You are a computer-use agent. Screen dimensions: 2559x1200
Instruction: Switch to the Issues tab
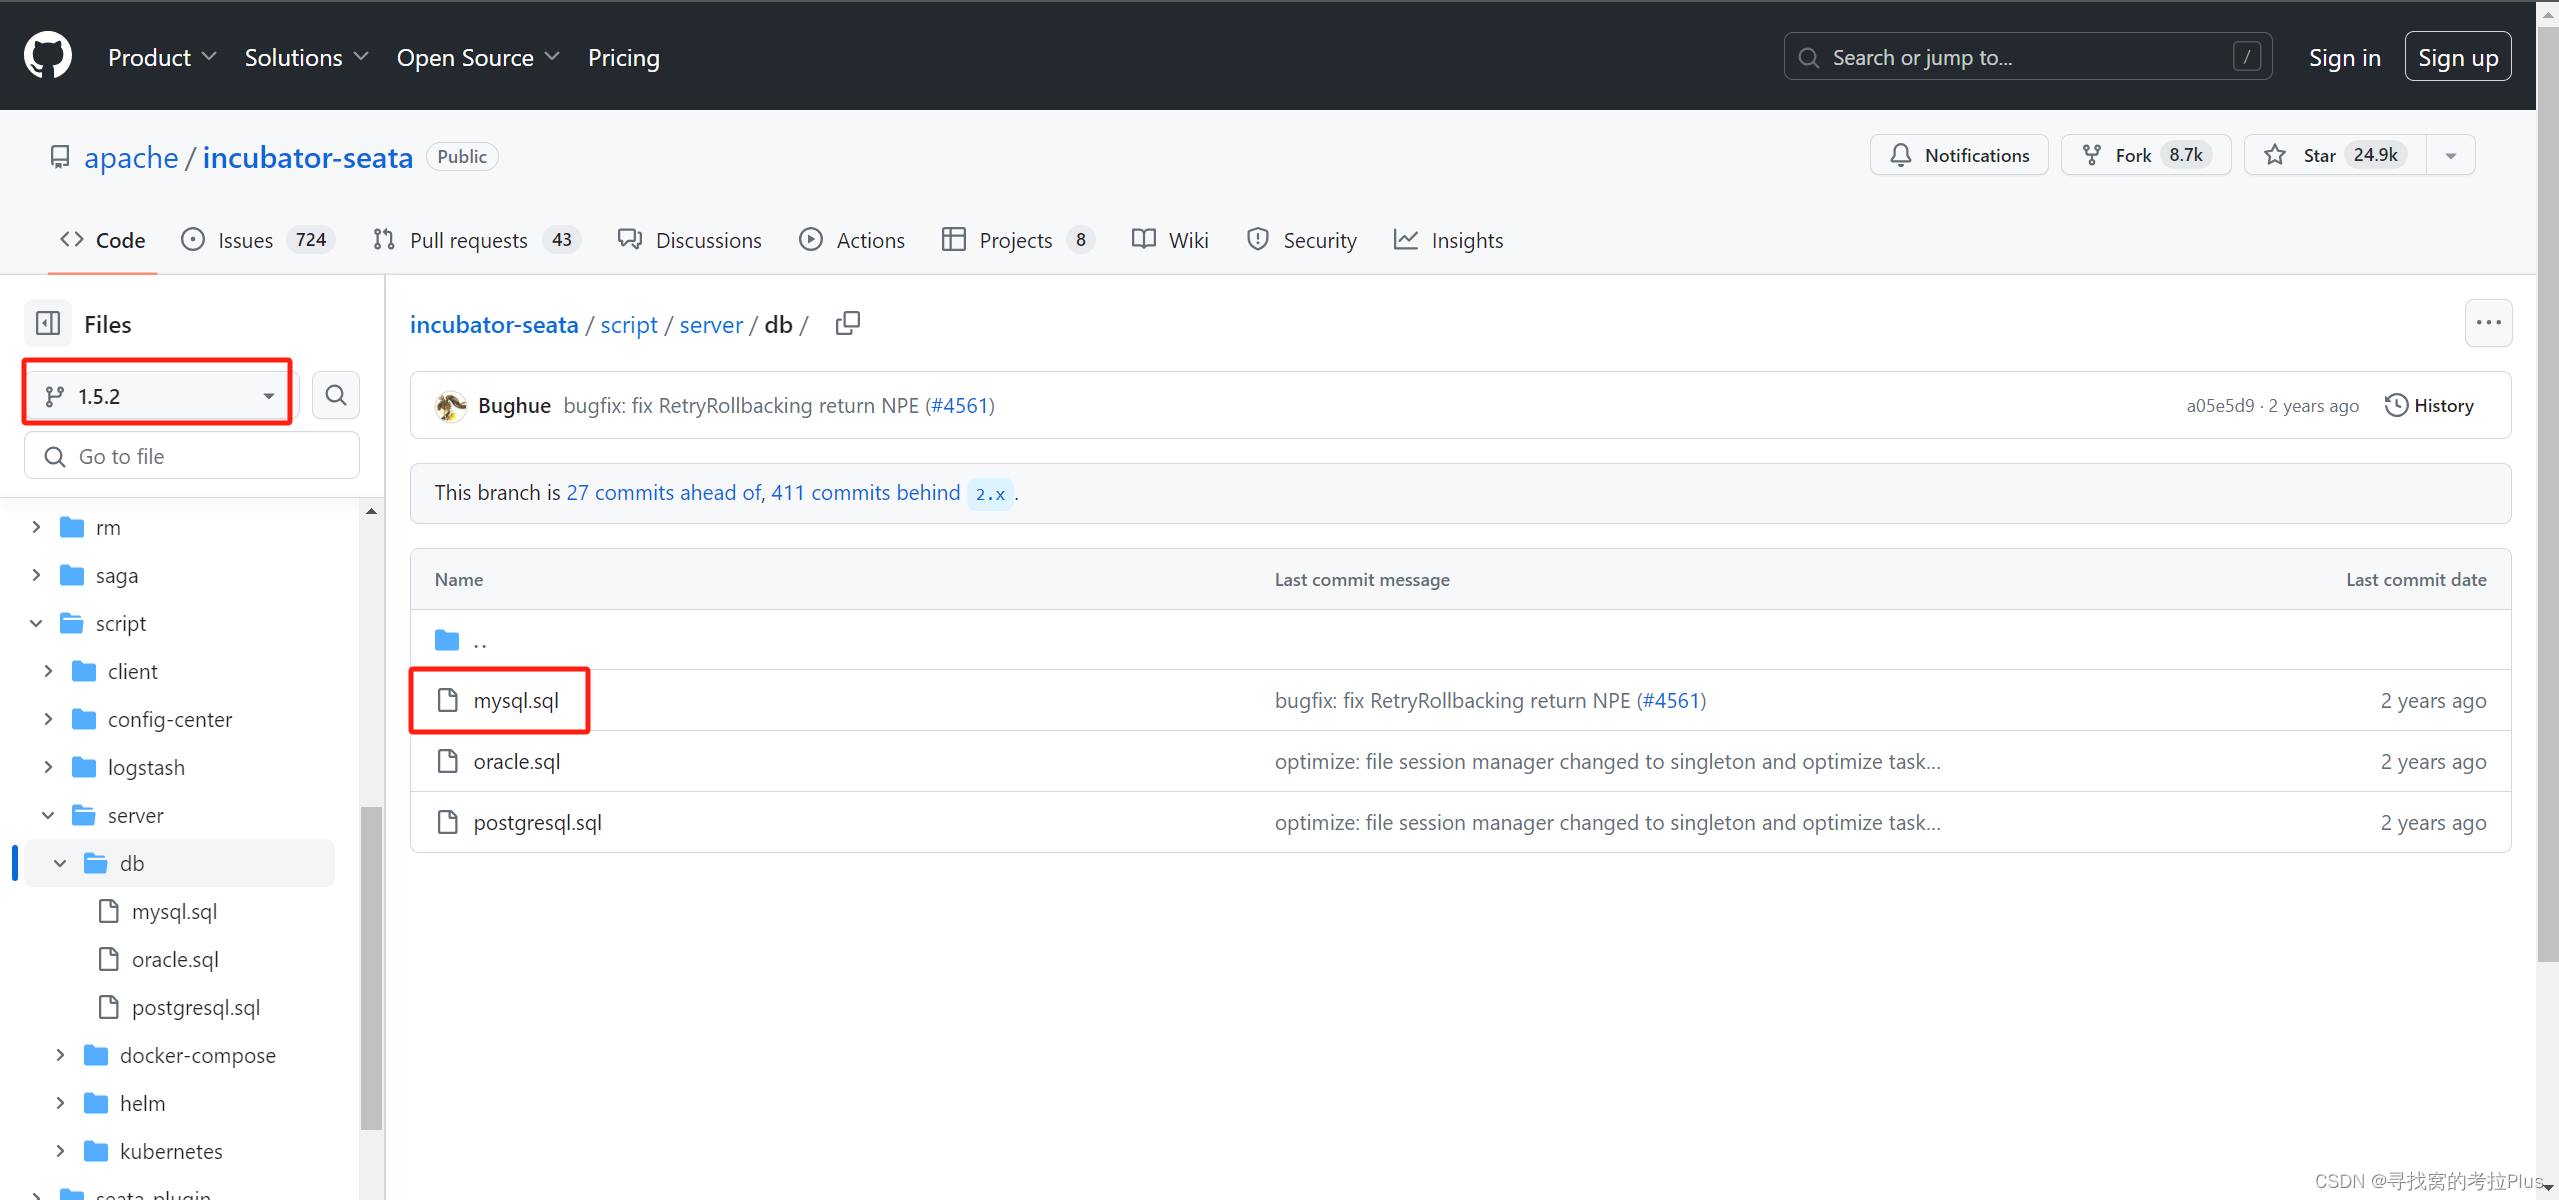[258, 240]
